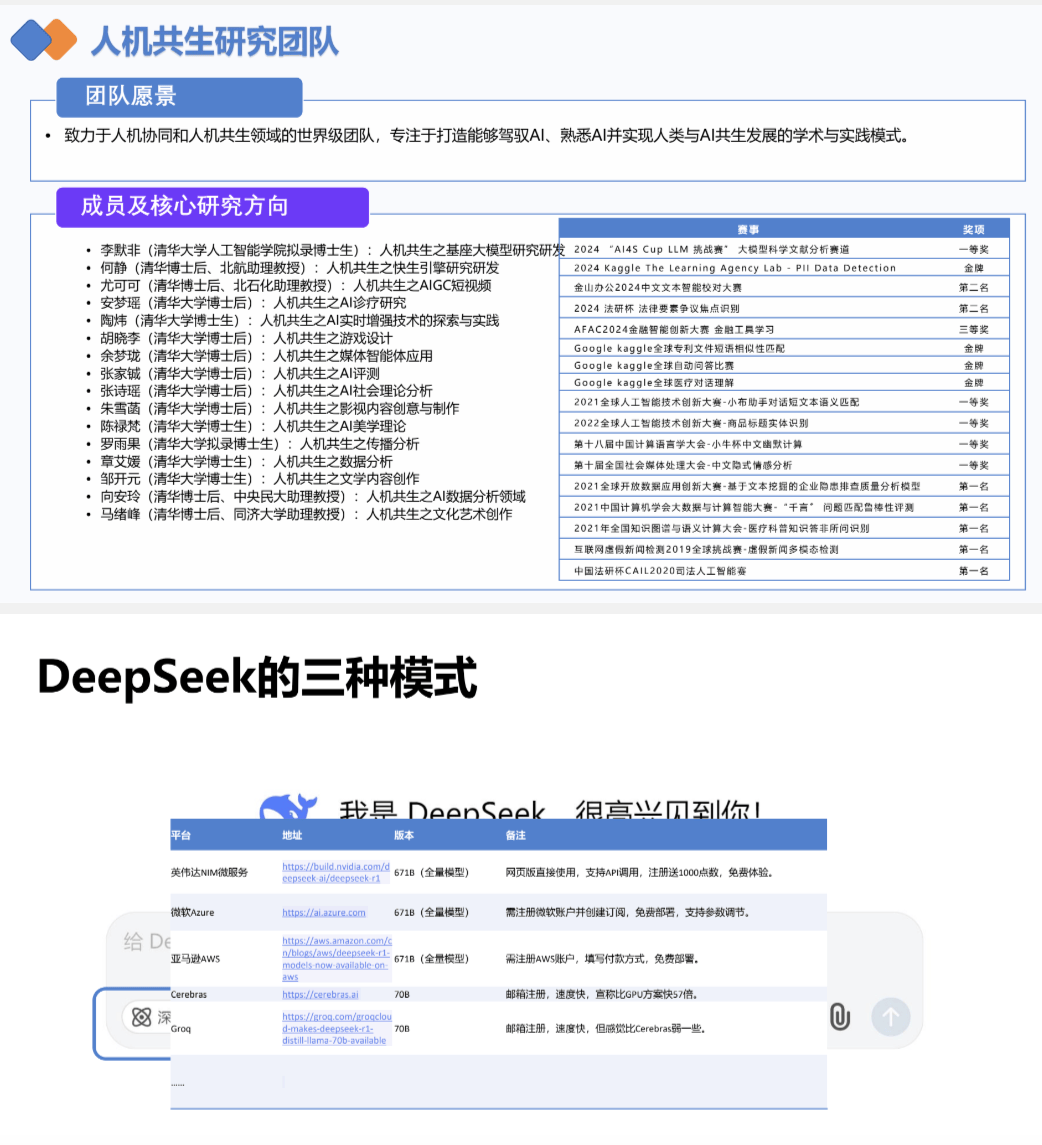Click the 中国法研杯CAIL2020司法人工智能赛 row
The height and width of the screenshot is (1145, 1042).
click(784, 571)
